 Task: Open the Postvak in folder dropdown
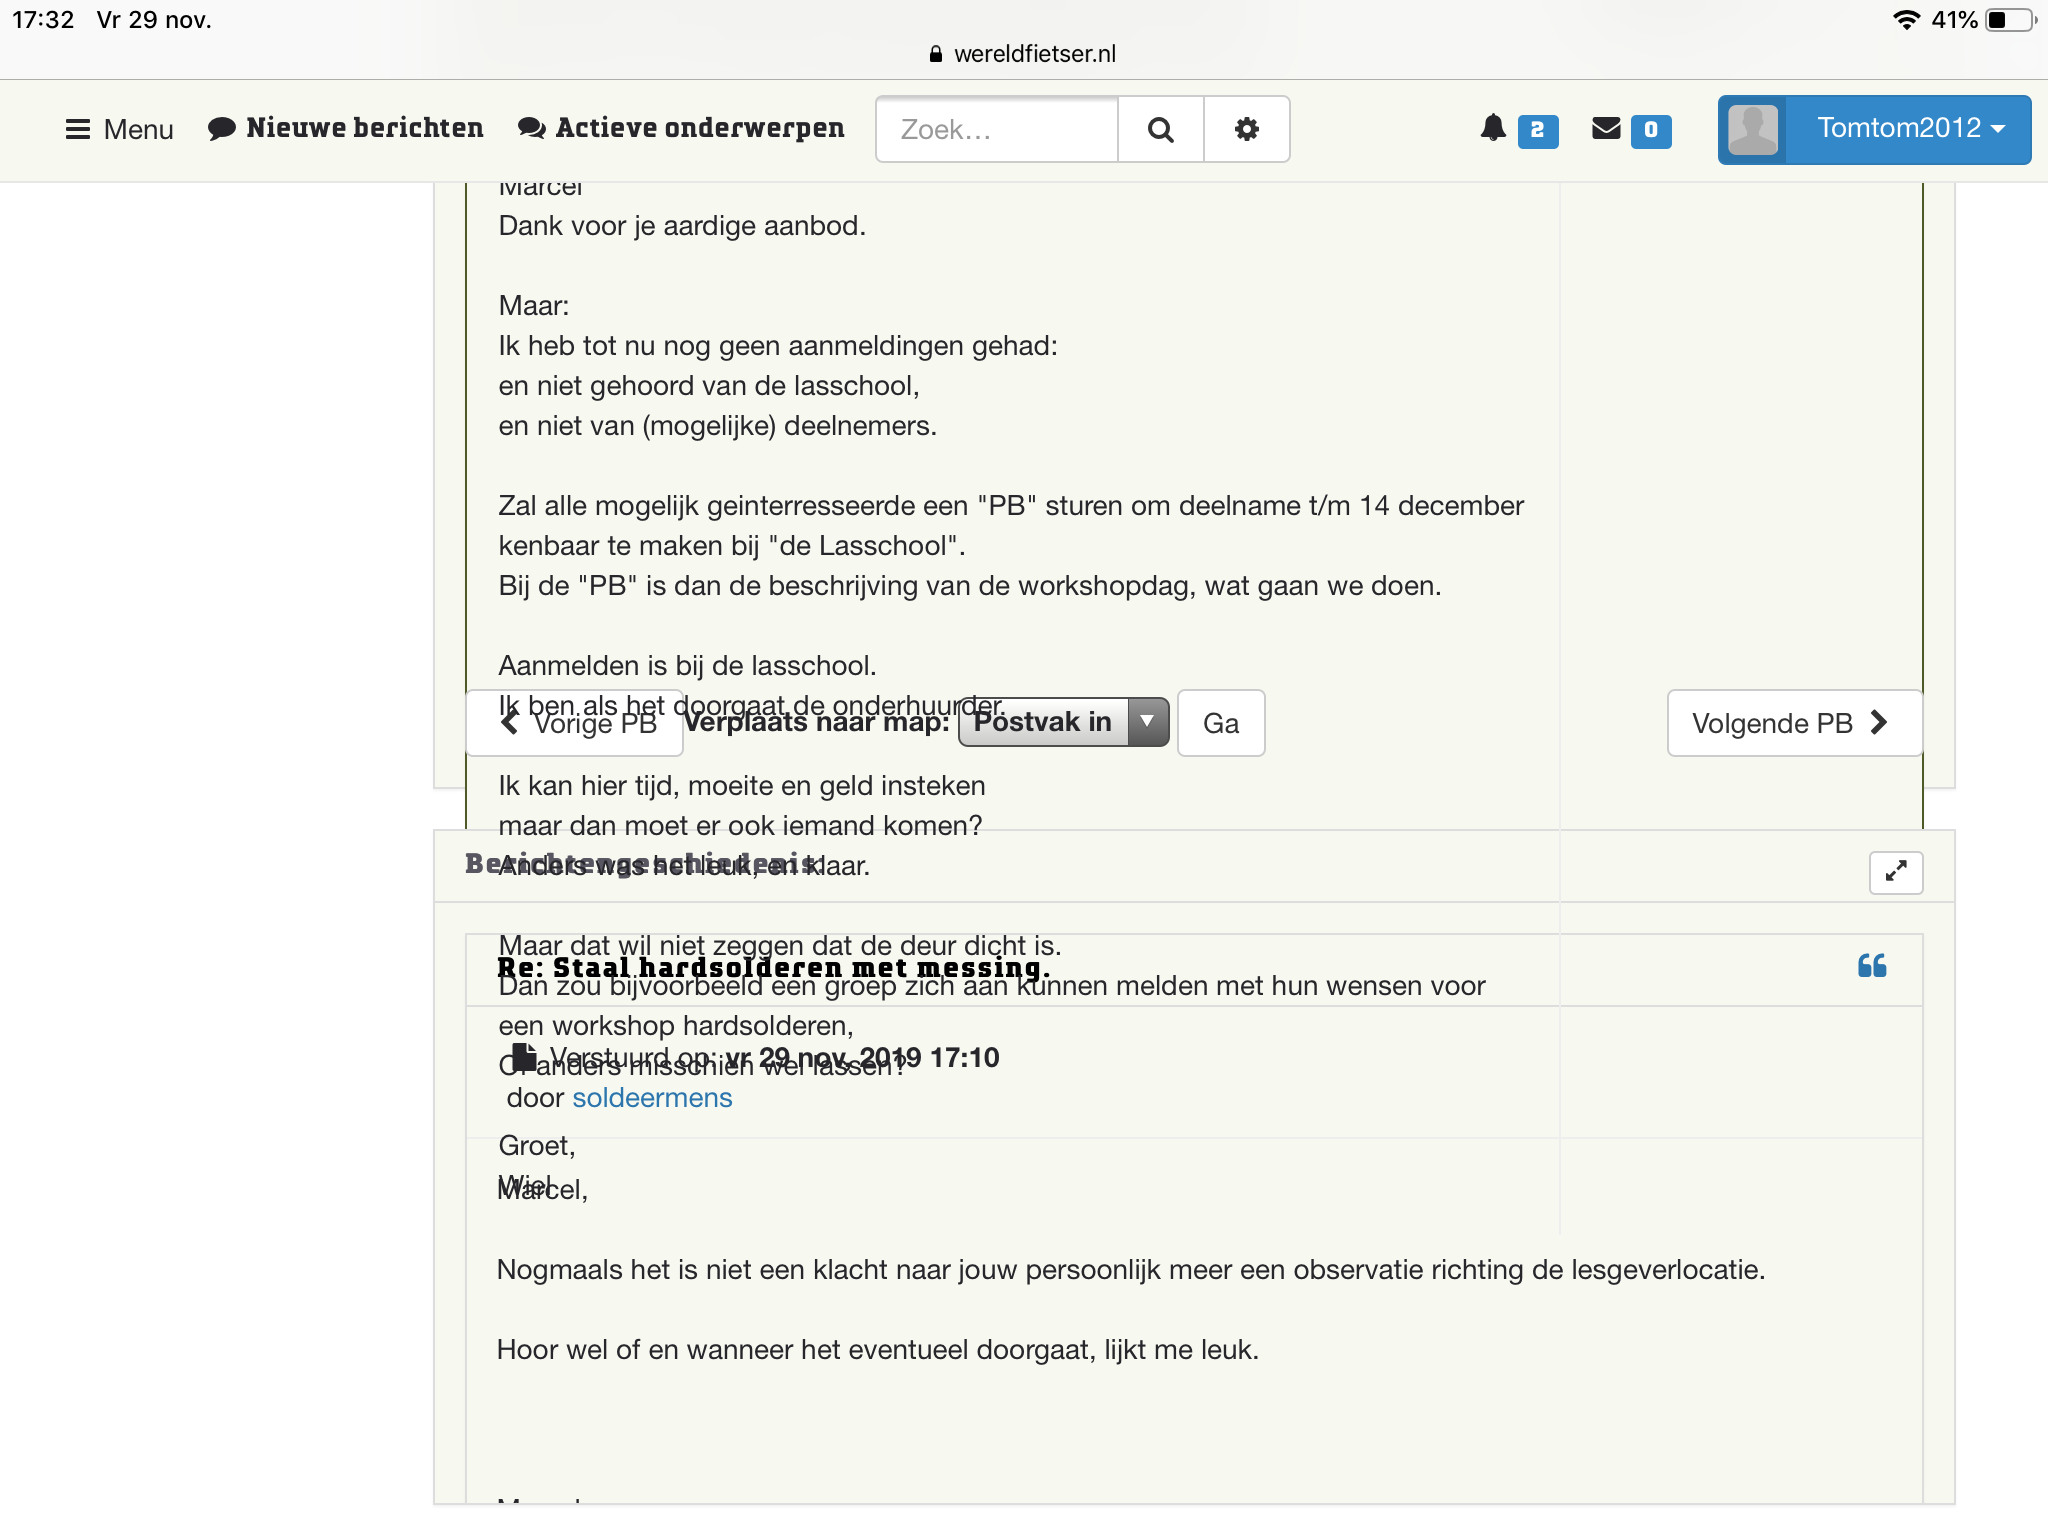click(x=1063, y=722)
